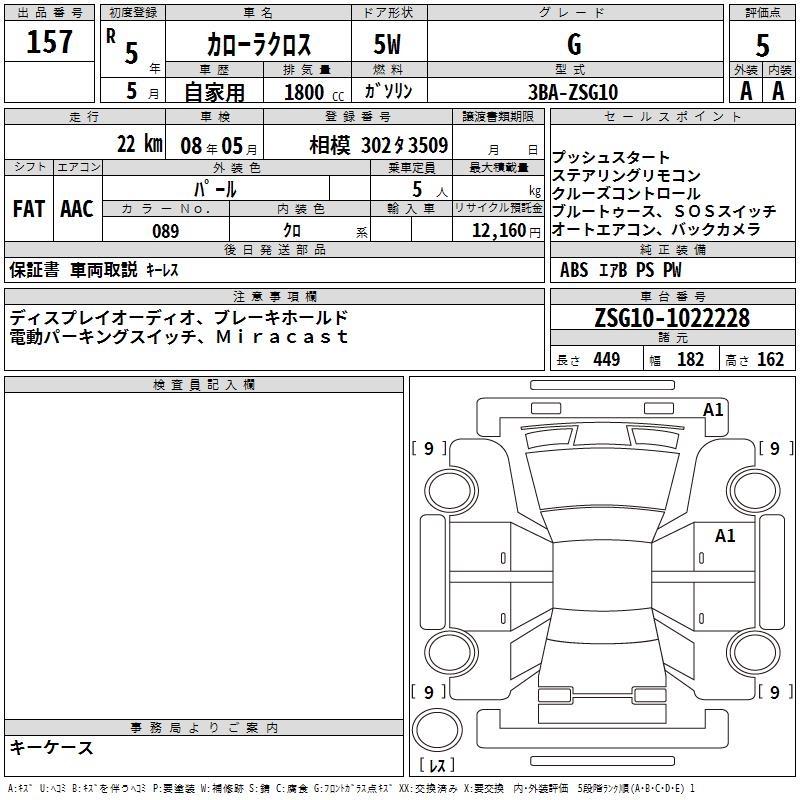Click the displacement value 1800 cc
The image size is (800, 800).
314,92
